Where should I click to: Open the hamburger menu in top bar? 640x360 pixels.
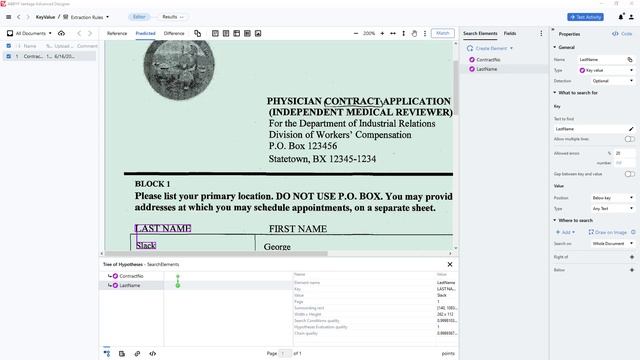9,17
